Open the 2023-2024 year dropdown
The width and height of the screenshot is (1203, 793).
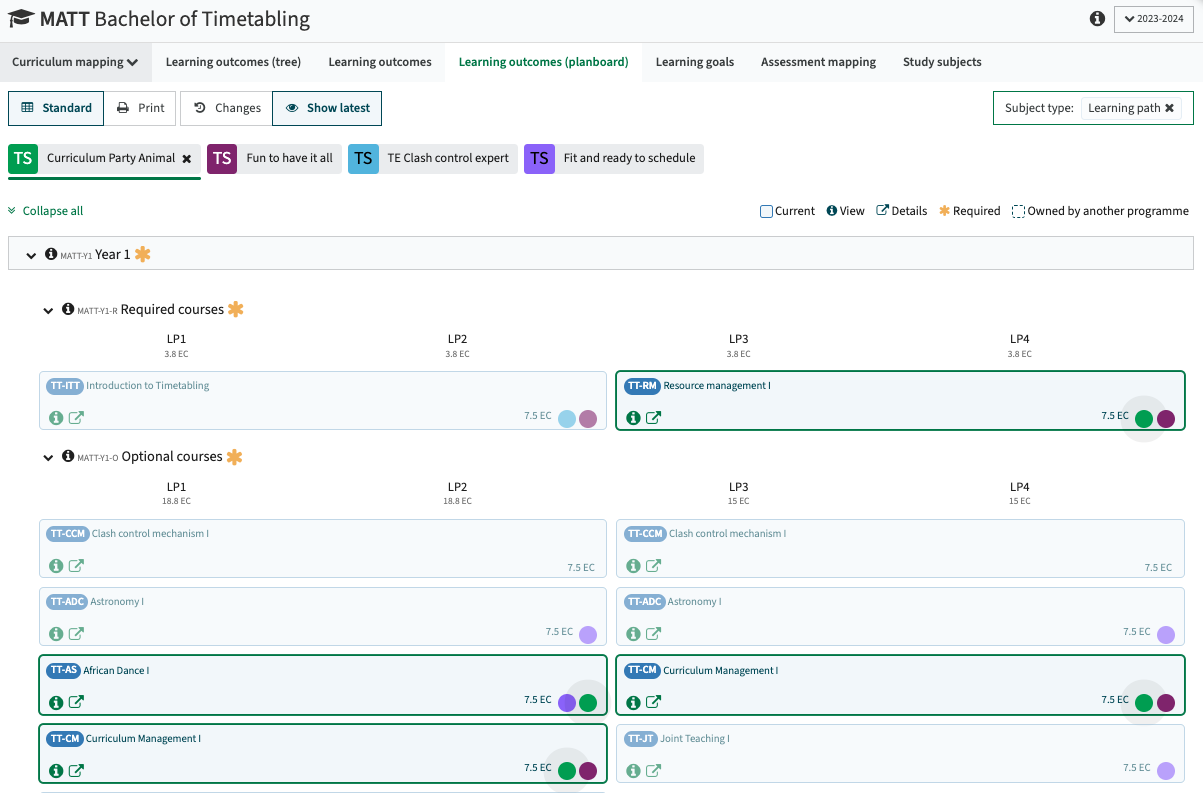[1153, 19]
